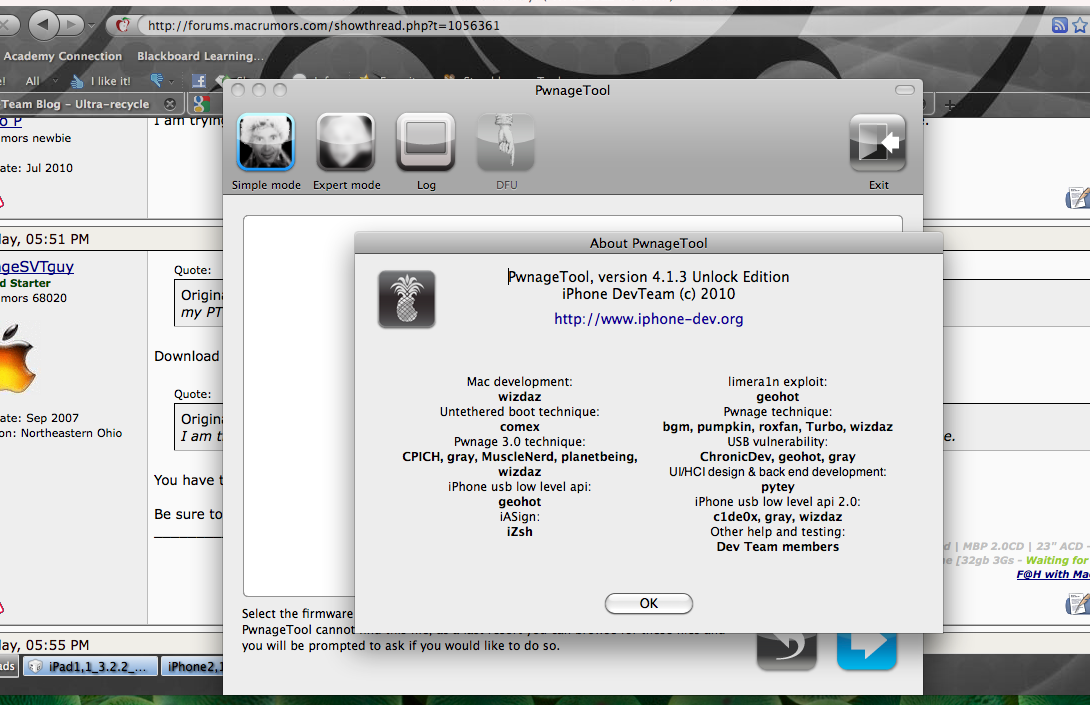The width and height of the screenshot is (1090, 705).
Task: Click 'Northeastern Ohio' location text
Action: (x=71, y=433)
